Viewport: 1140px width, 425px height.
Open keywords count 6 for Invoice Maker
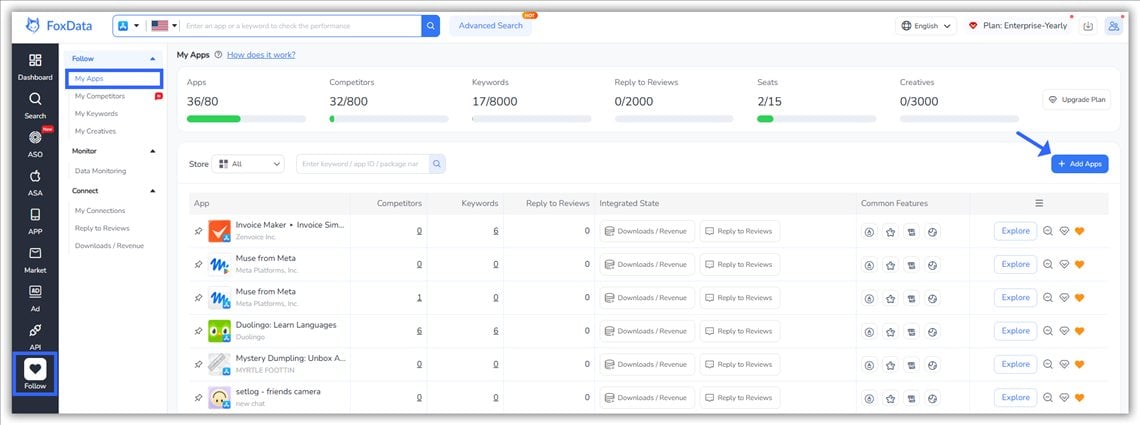(x=496, y=231)
